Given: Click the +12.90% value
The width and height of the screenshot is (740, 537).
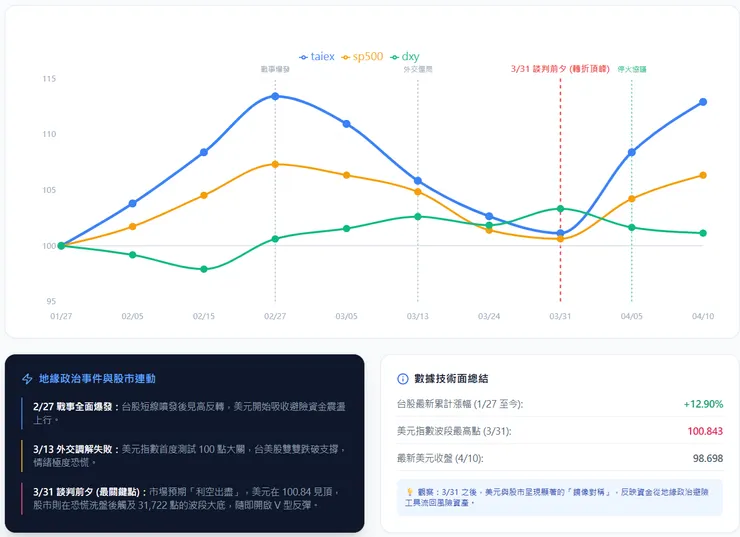Looking at the screenshot, I should tap(703, 404).
